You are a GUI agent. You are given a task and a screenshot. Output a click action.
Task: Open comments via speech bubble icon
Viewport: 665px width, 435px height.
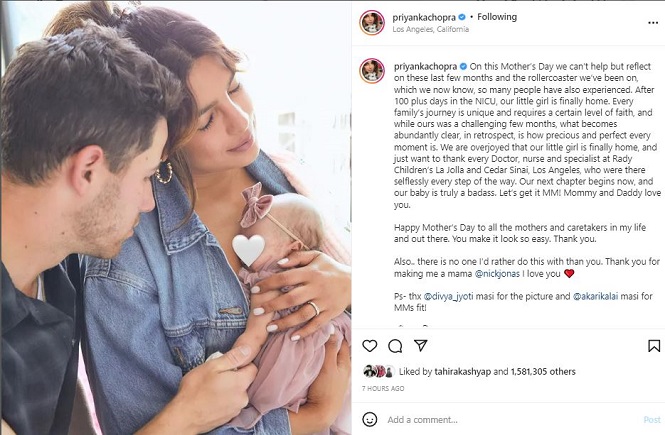click(395, 346)
